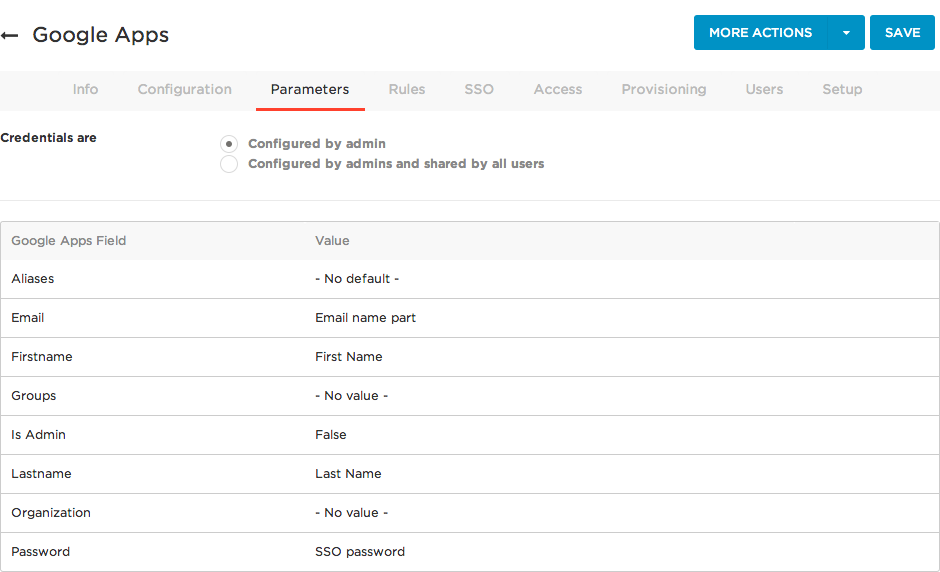
Task: Open the Is Admin parameter row
Action: pos(470,435)
